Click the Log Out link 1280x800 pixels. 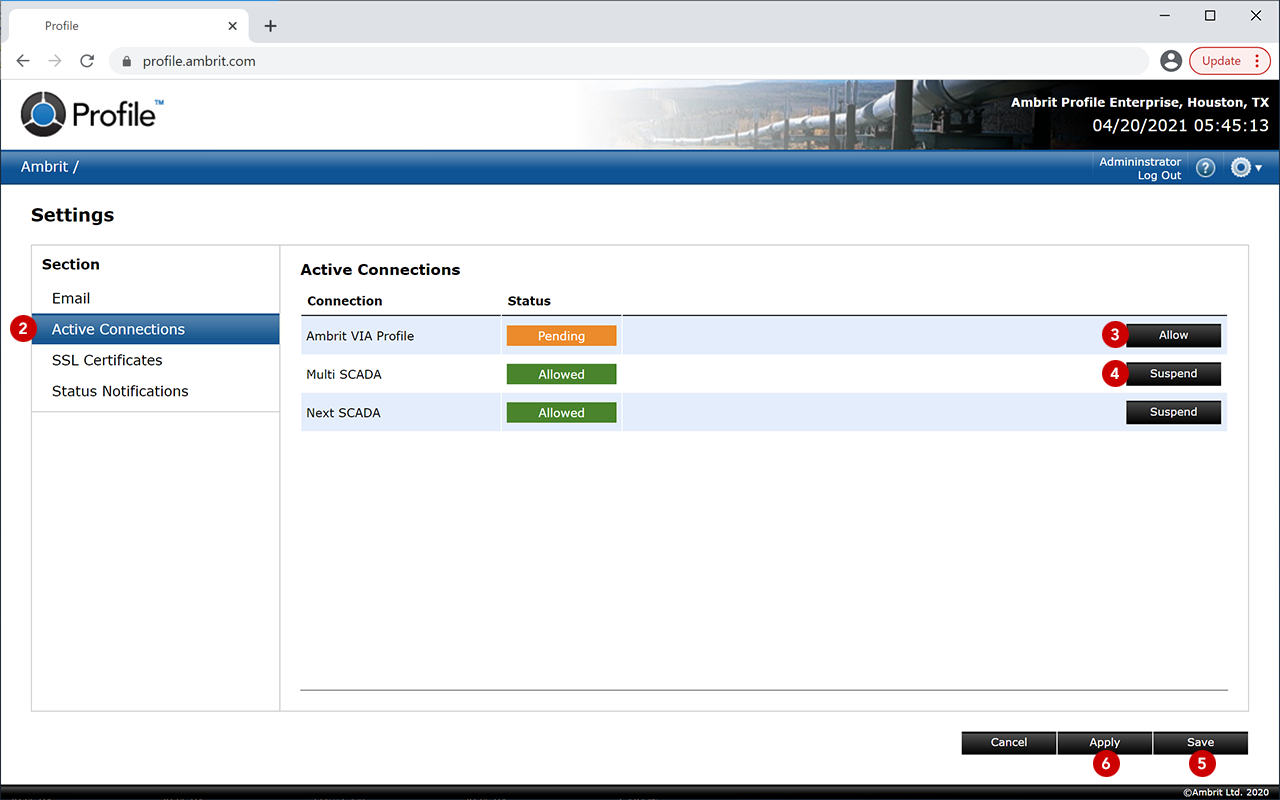(1159, 175)
